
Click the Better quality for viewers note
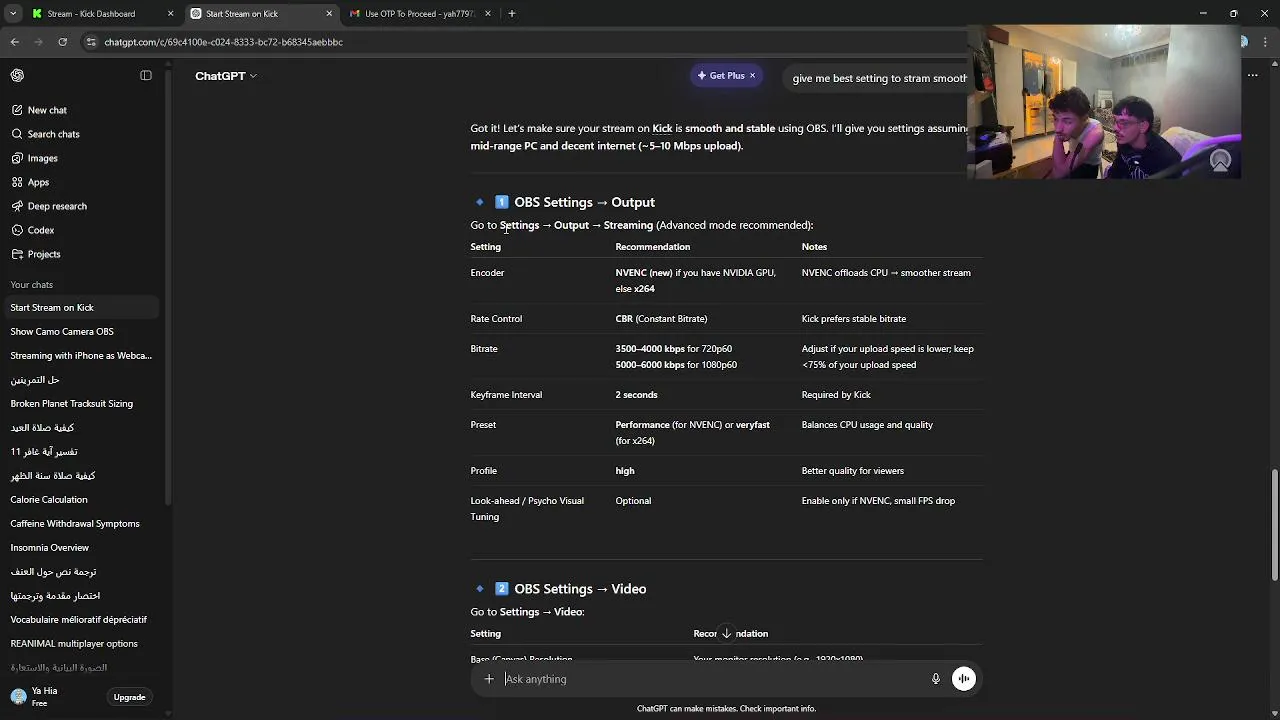pos(852,471)
